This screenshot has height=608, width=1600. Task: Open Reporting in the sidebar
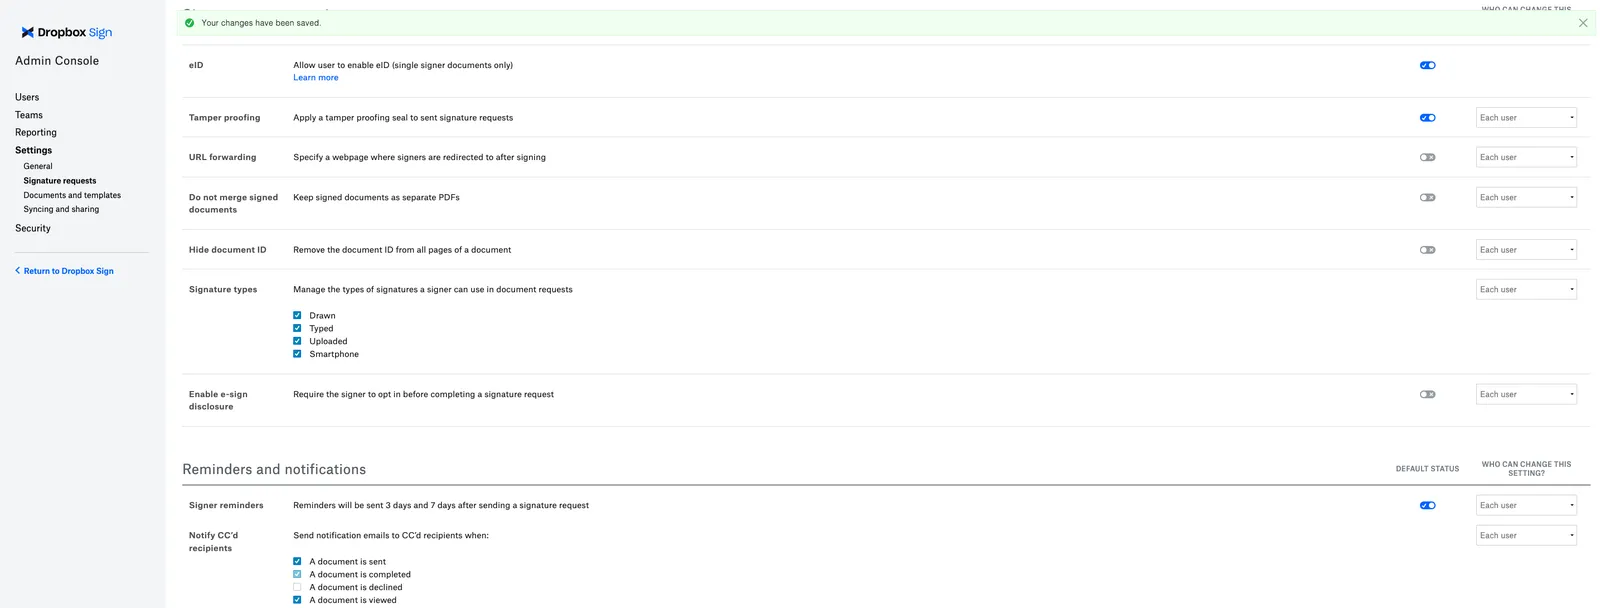point(36,132)
